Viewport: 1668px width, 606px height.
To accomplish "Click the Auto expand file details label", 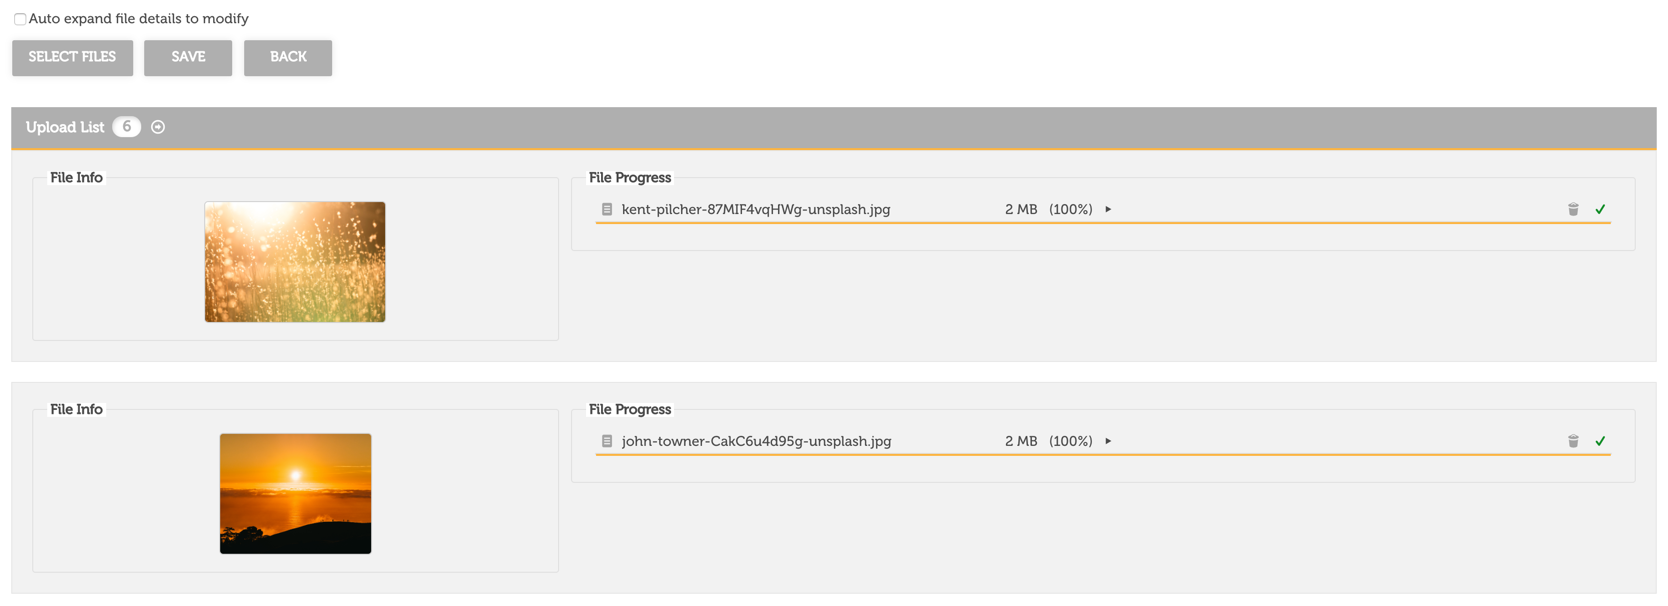I will 139,19.
